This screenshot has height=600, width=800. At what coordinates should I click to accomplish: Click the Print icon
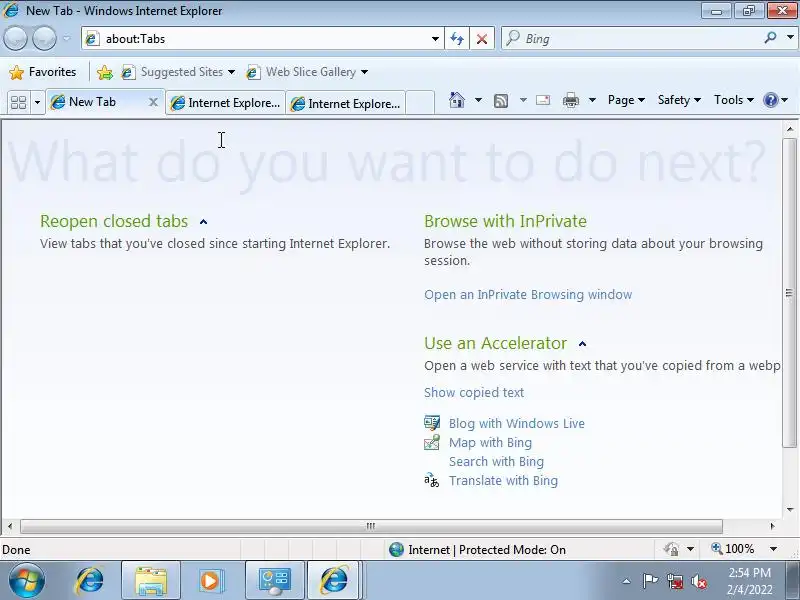tap(570, 101)
